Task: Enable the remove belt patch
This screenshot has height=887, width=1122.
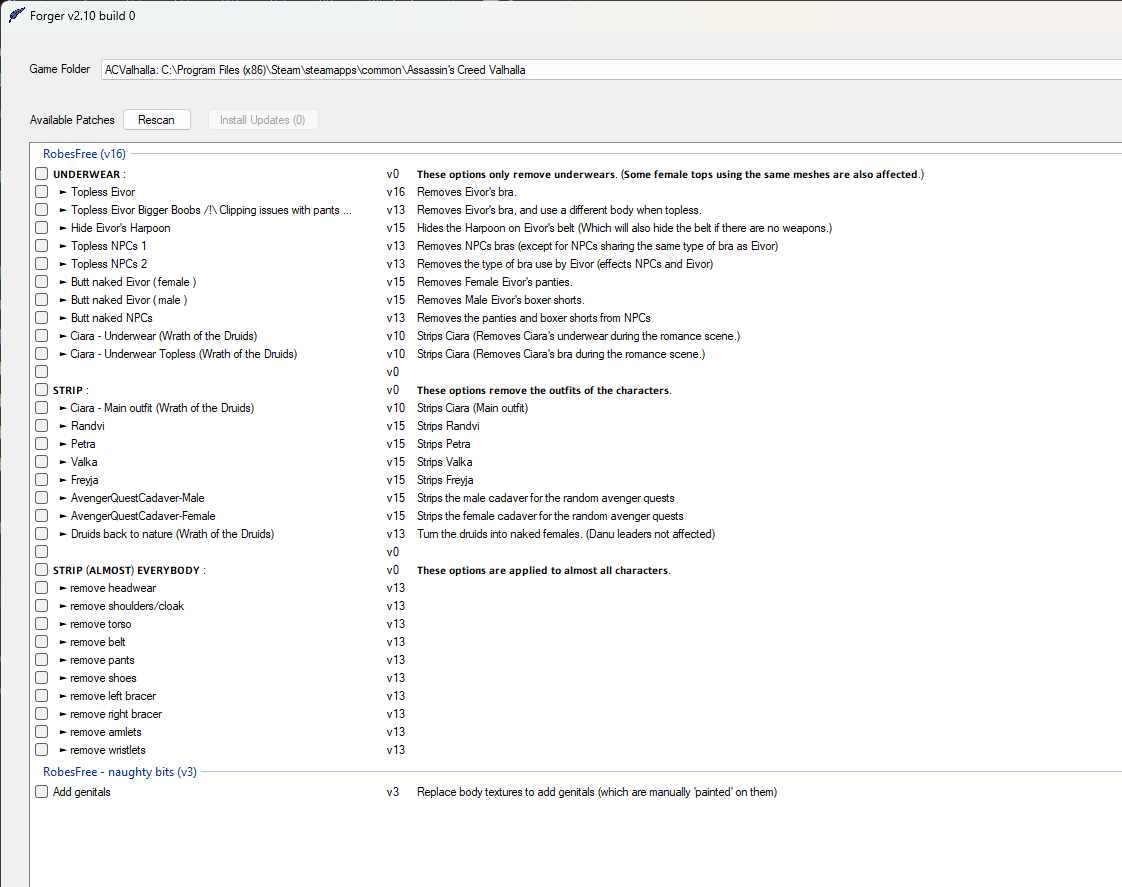Action: coord(42,642)
